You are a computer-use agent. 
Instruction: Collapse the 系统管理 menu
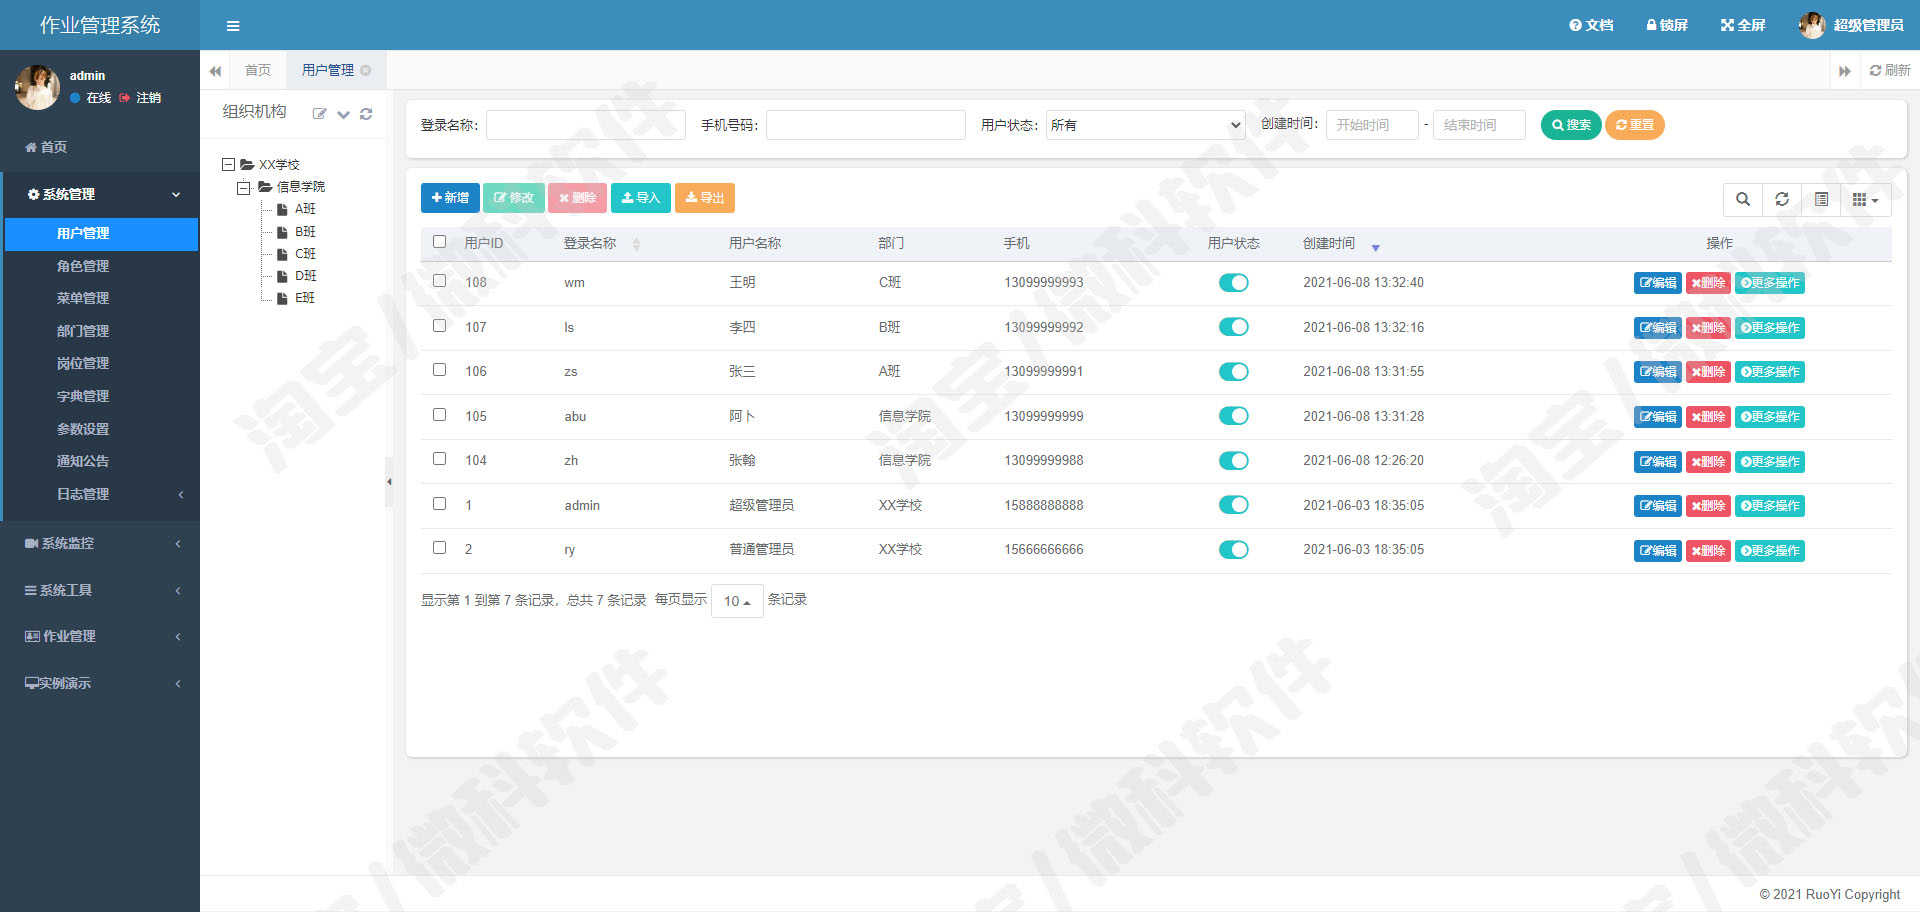(x=101, y=195)
